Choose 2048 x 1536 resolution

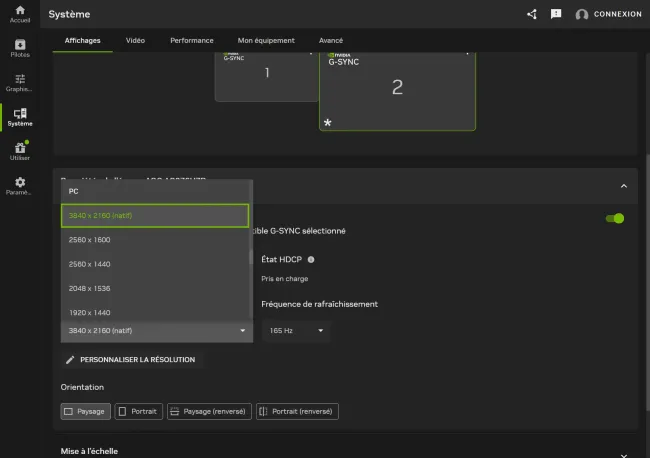[x=155, y=288]
